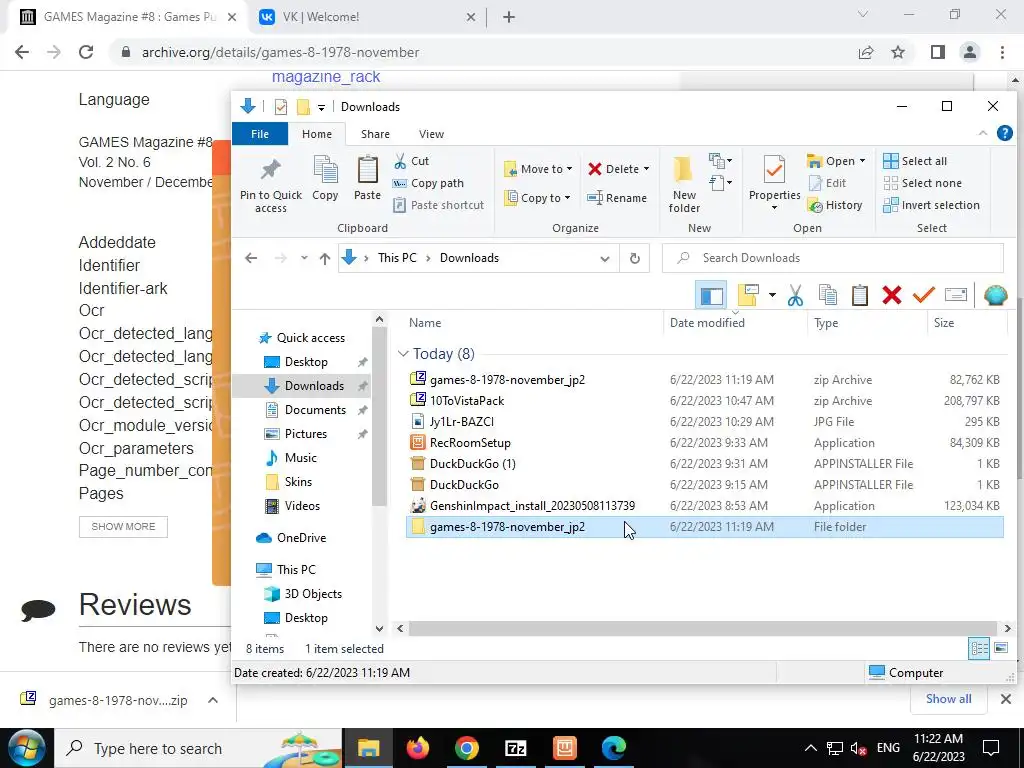Screen dimensions: 1024x768
Task: Click Select all in ribbon
Action: point(915,161)
